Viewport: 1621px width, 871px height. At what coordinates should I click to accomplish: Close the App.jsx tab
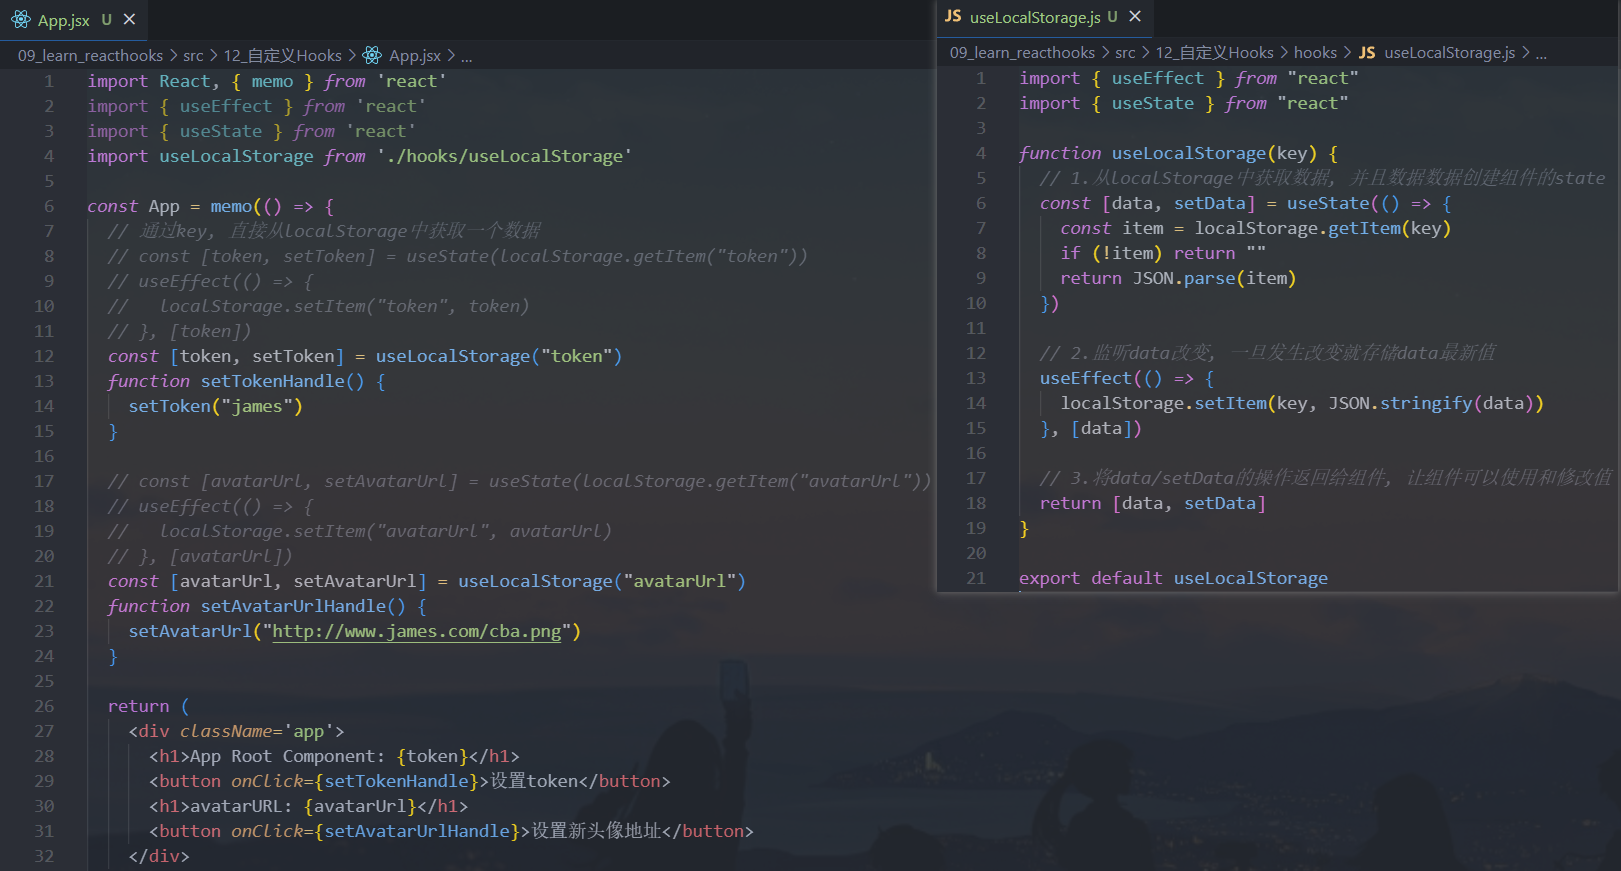pos(129,19)
